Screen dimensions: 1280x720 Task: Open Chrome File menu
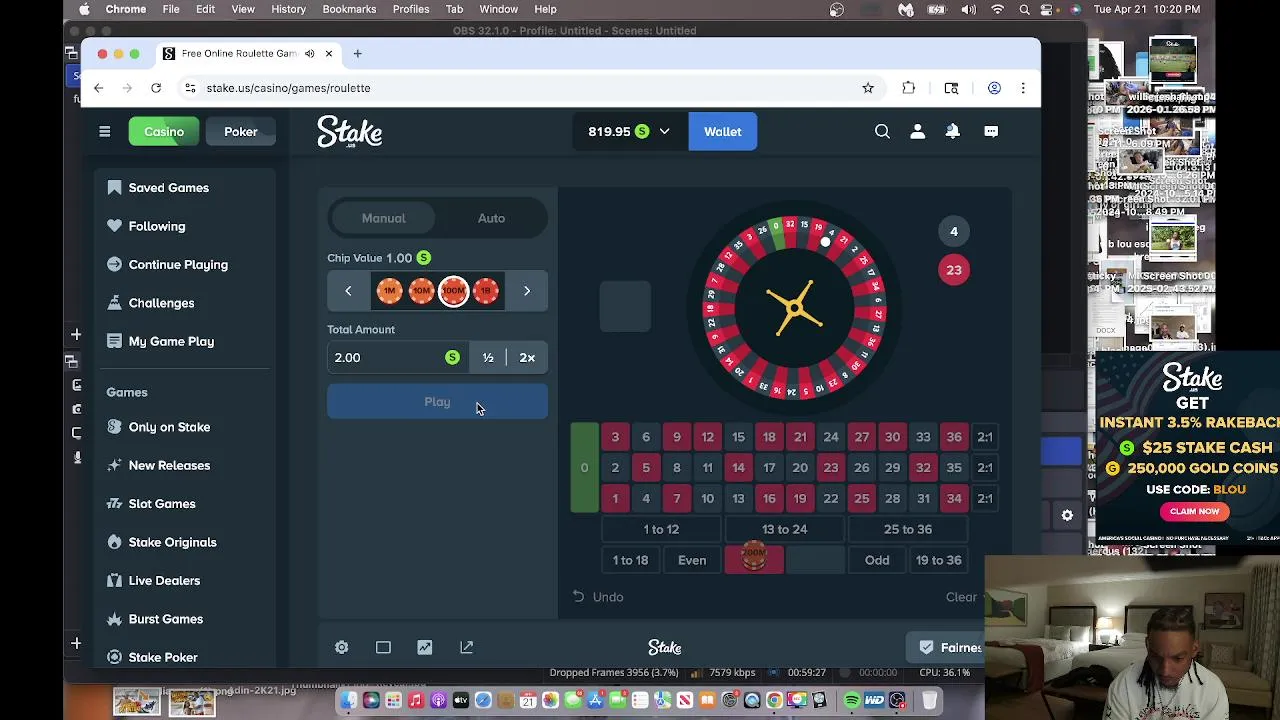coord(171,9)
